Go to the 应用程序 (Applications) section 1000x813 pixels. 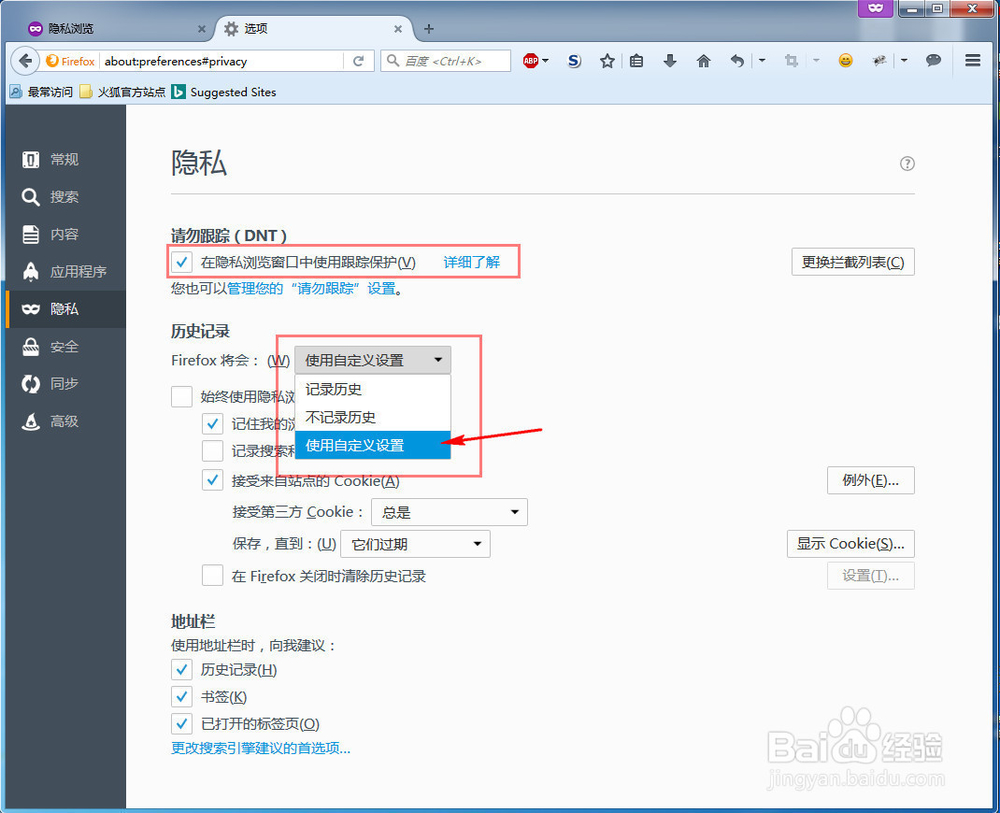[62, 271]
